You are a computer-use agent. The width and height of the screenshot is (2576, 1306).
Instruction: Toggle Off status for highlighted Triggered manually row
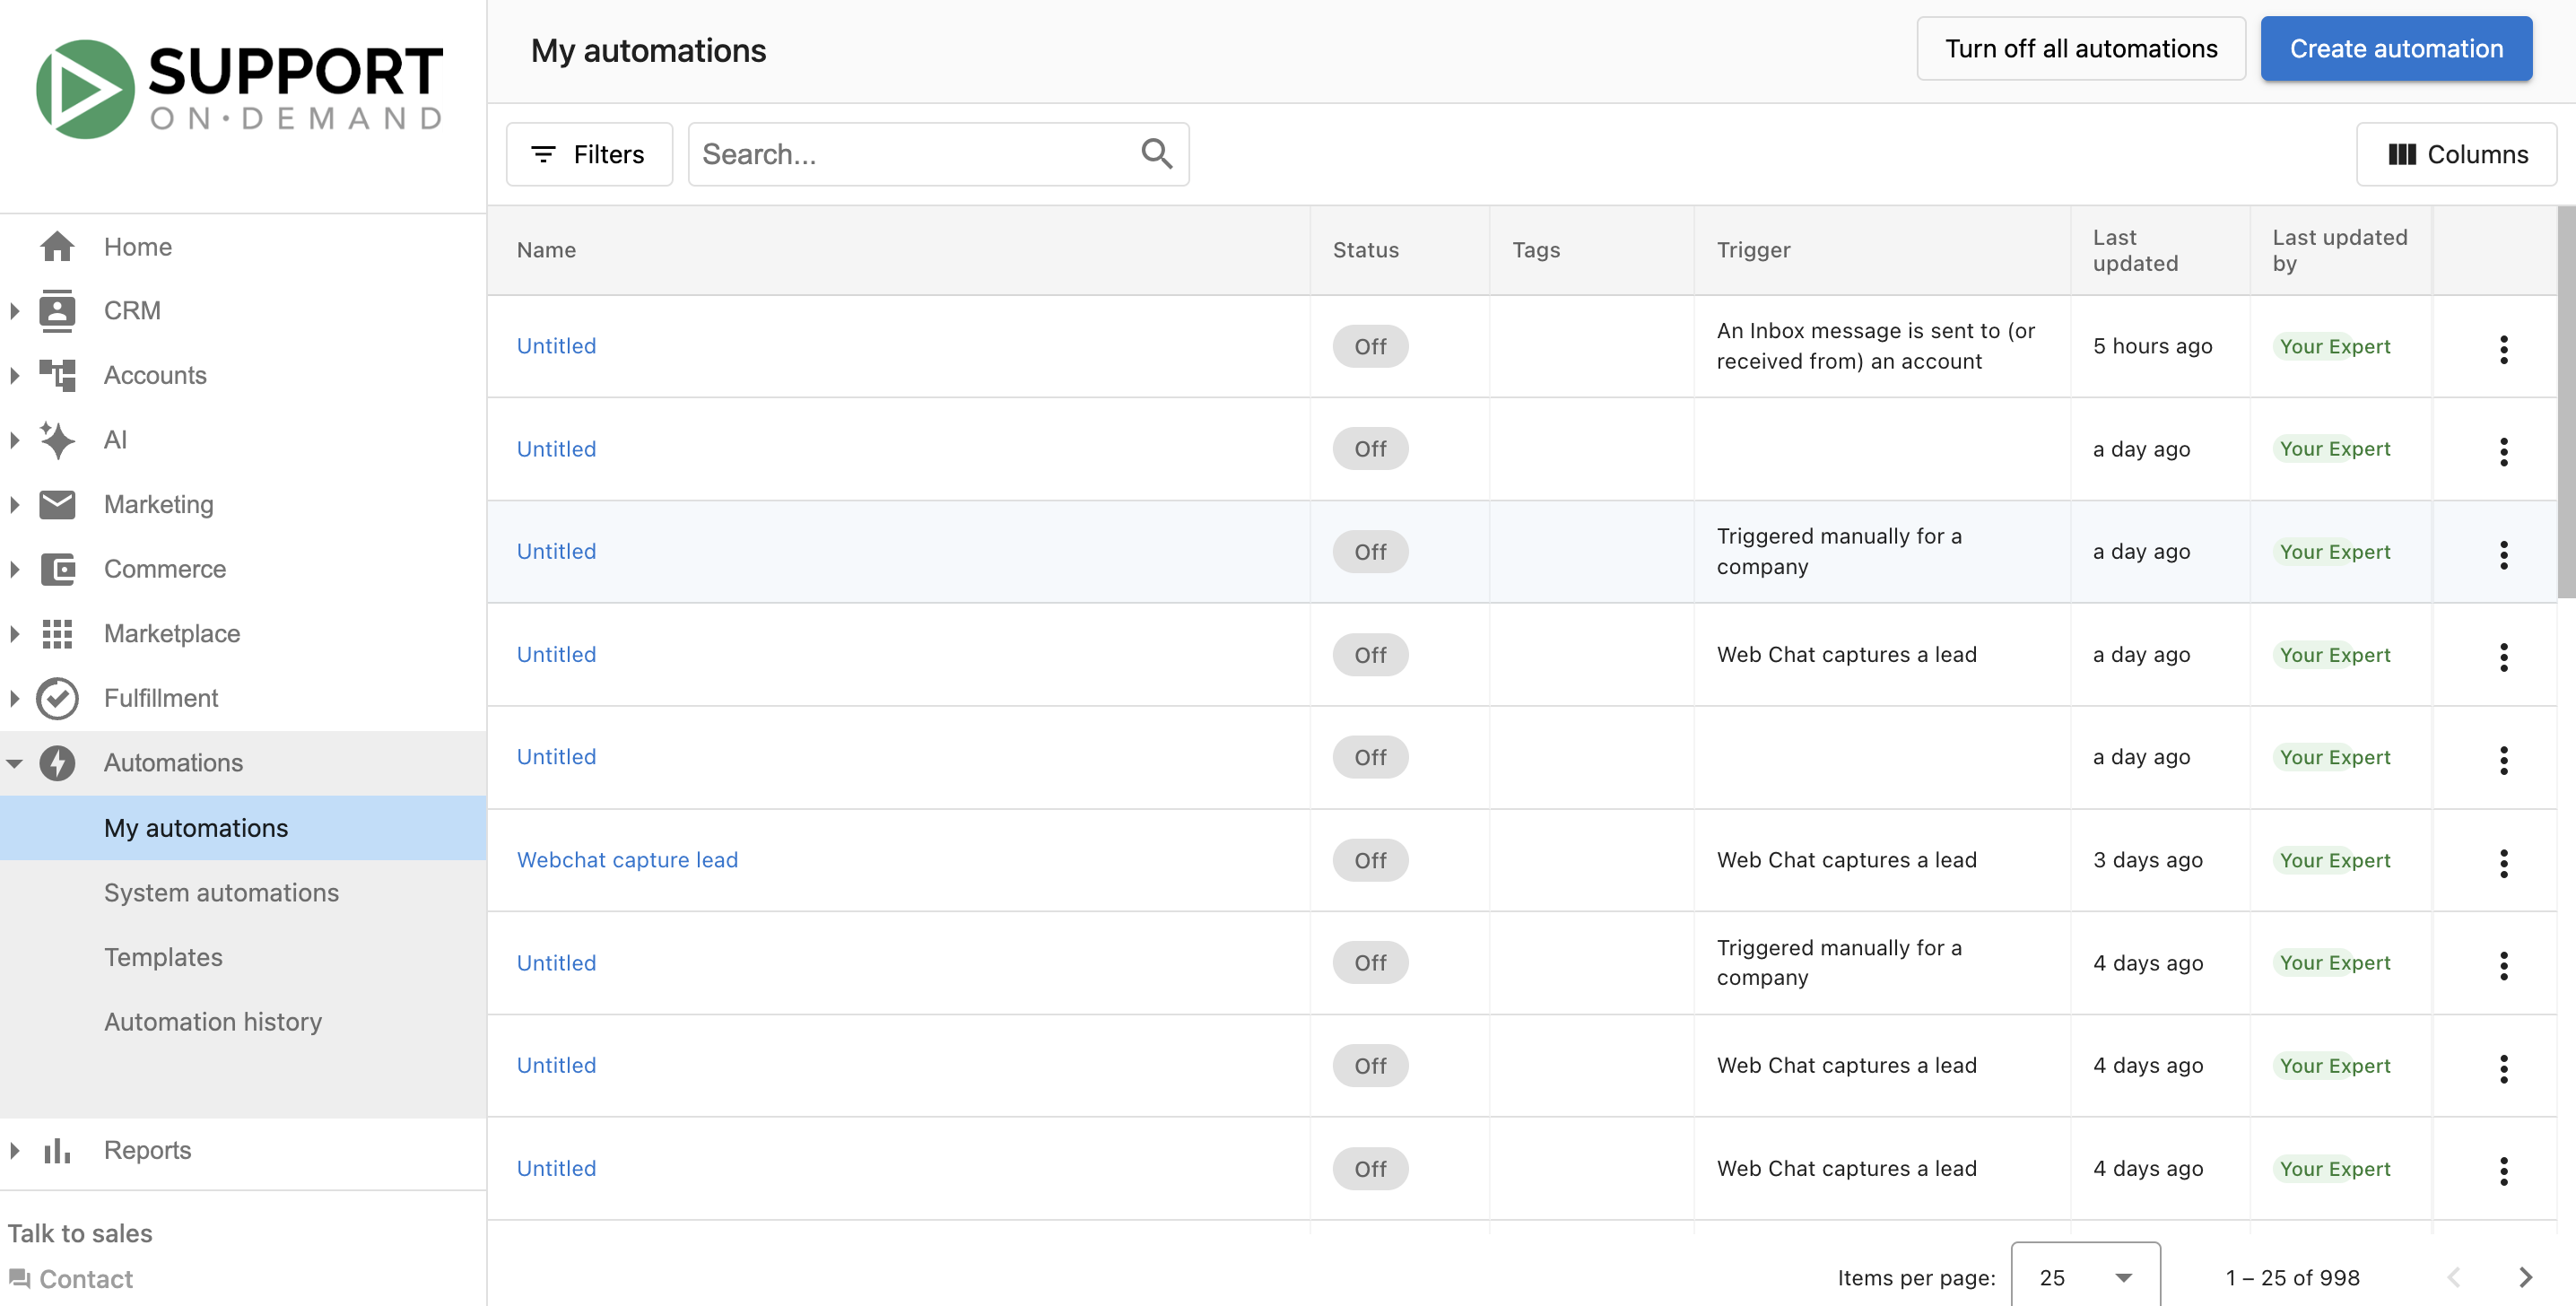[1370, 552]
